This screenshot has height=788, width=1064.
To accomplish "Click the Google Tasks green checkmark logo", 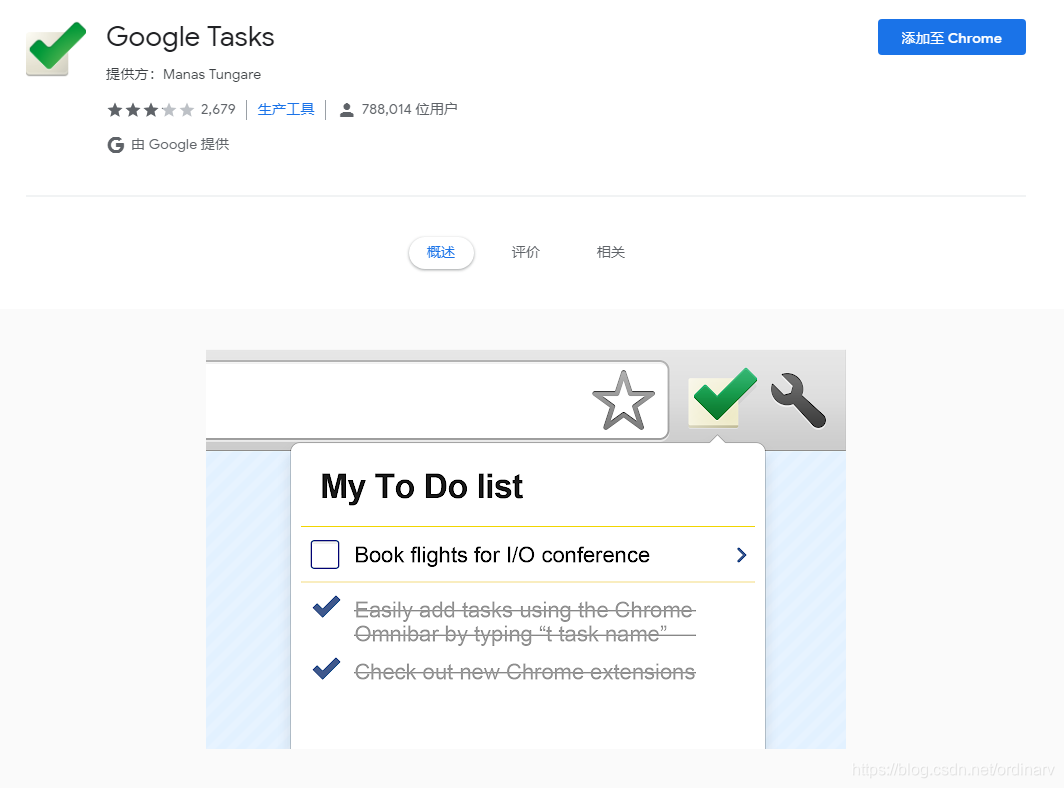I will (56, 49).
